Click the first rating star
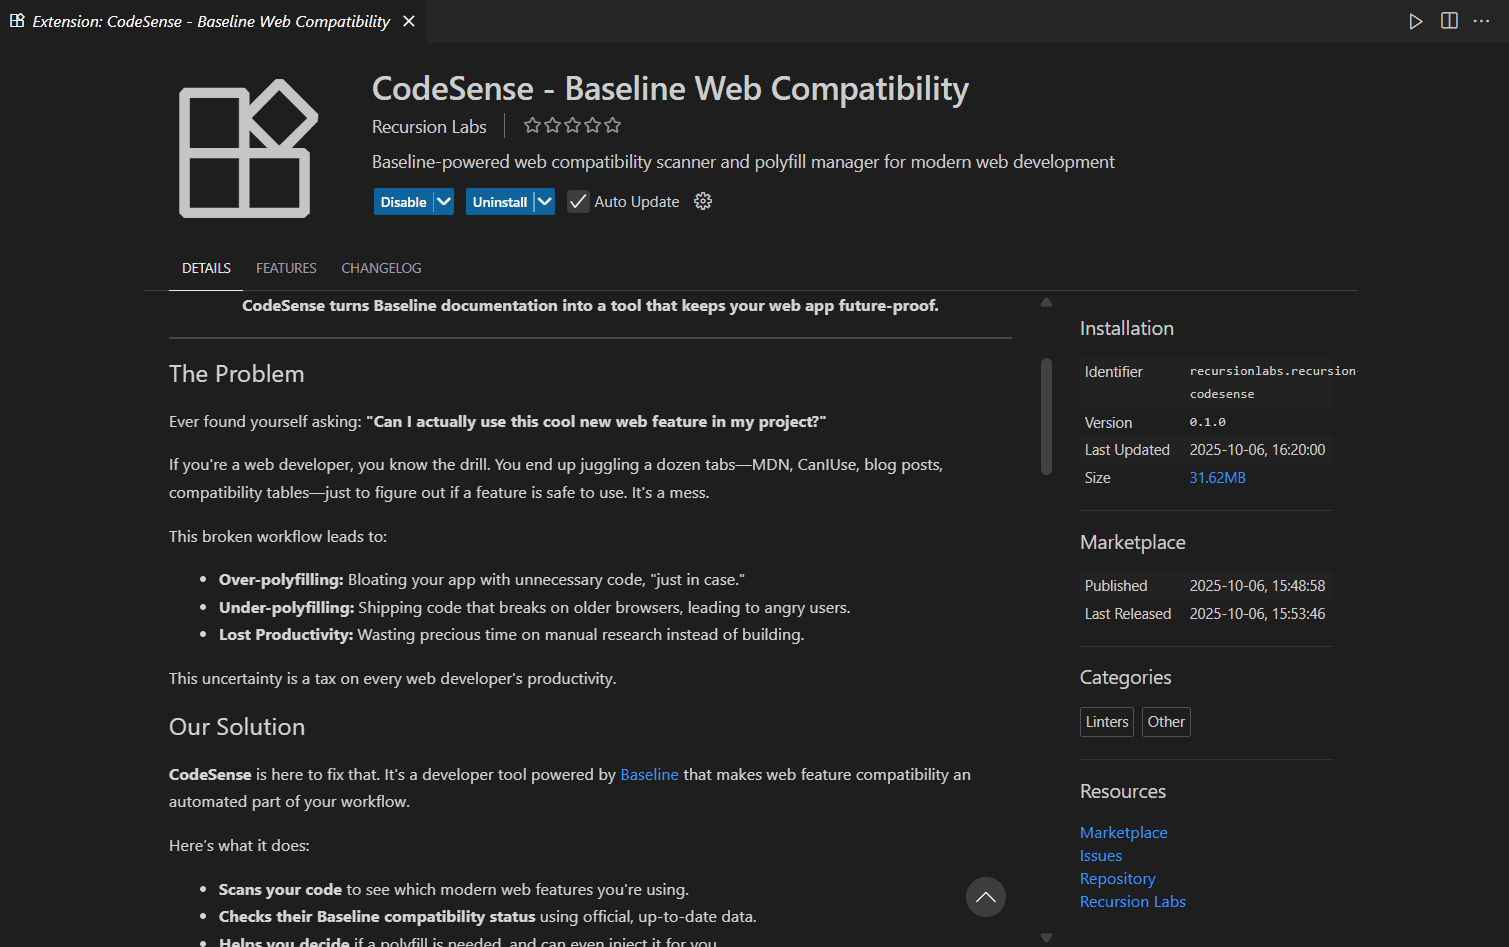Screen dimensions: 1509x947 pos(532,124)
